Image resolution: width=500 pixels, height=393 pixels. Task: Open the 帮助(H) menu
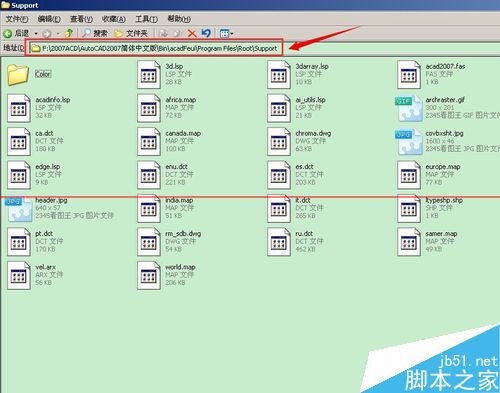coord(179,19)
